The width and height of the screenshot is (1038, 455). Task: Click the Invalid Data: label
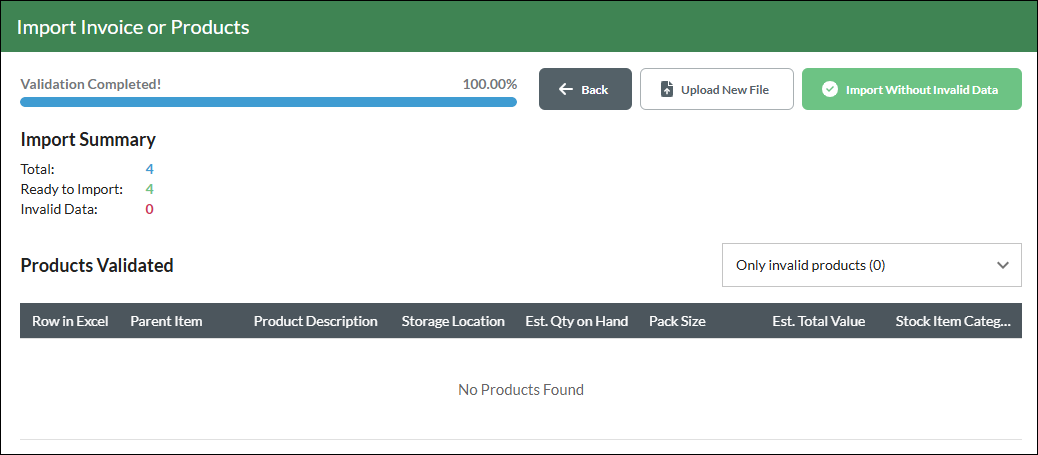59,209
